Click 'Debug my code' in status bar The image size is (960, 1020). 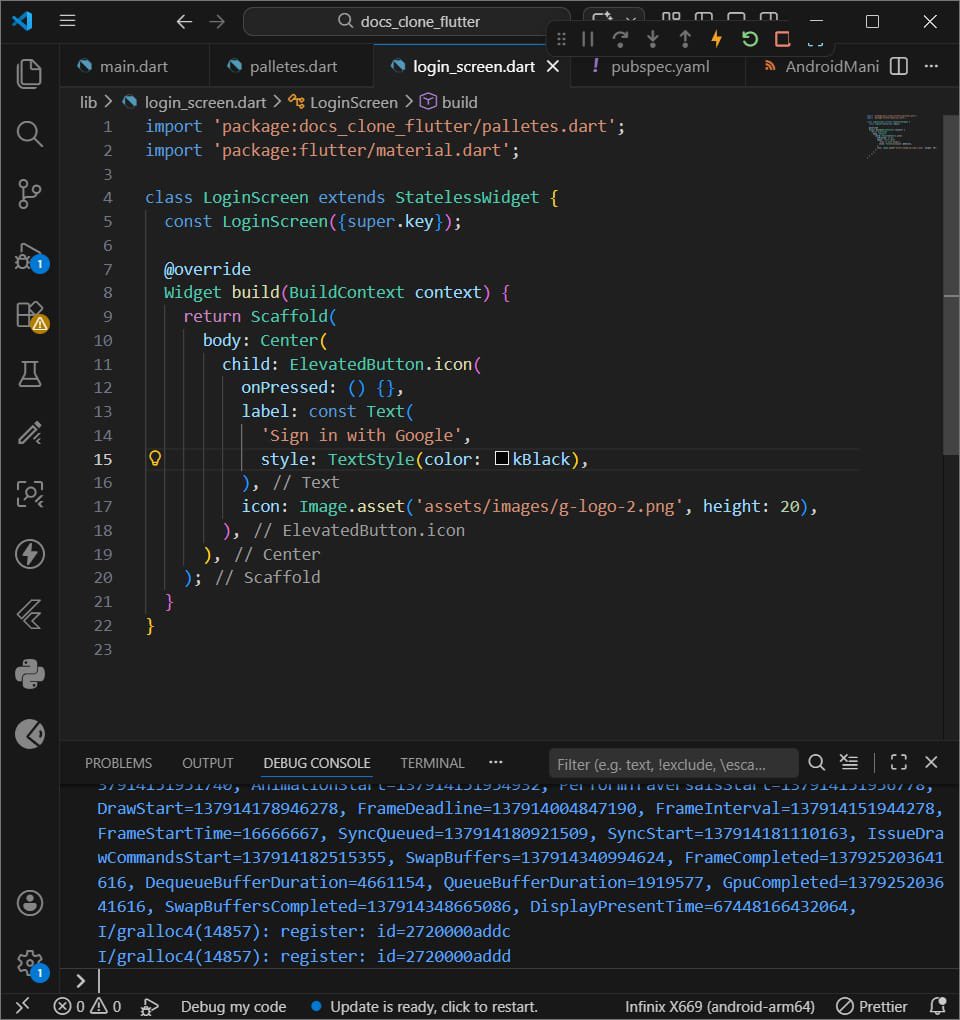[x=233, y=1006]
